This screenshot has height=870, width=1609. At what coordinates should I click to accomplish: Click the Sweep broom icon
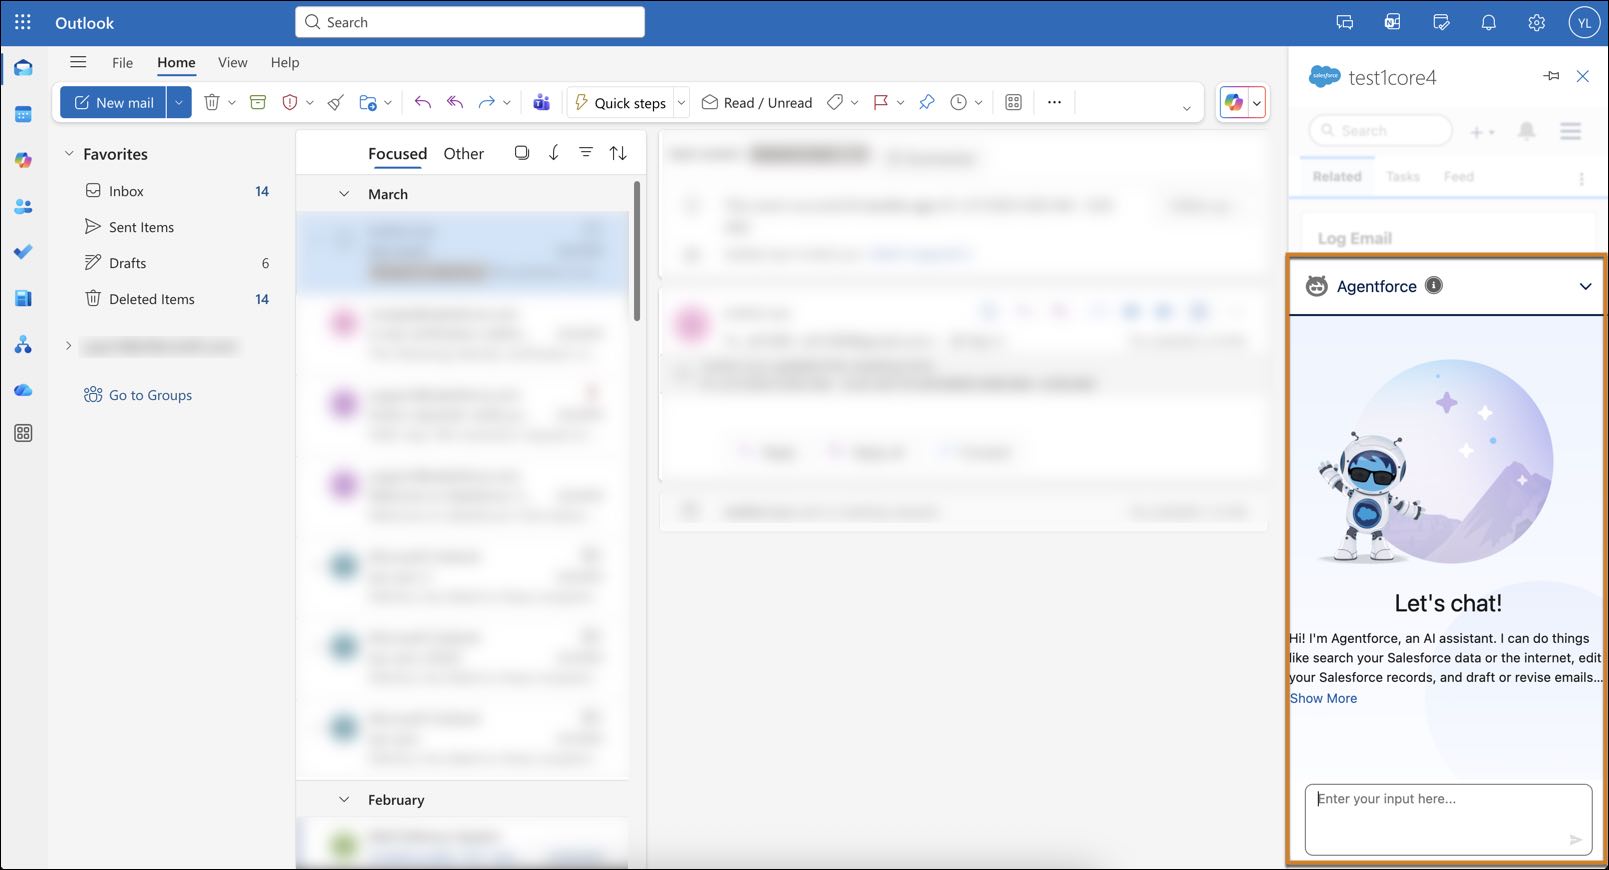point(336,102)
